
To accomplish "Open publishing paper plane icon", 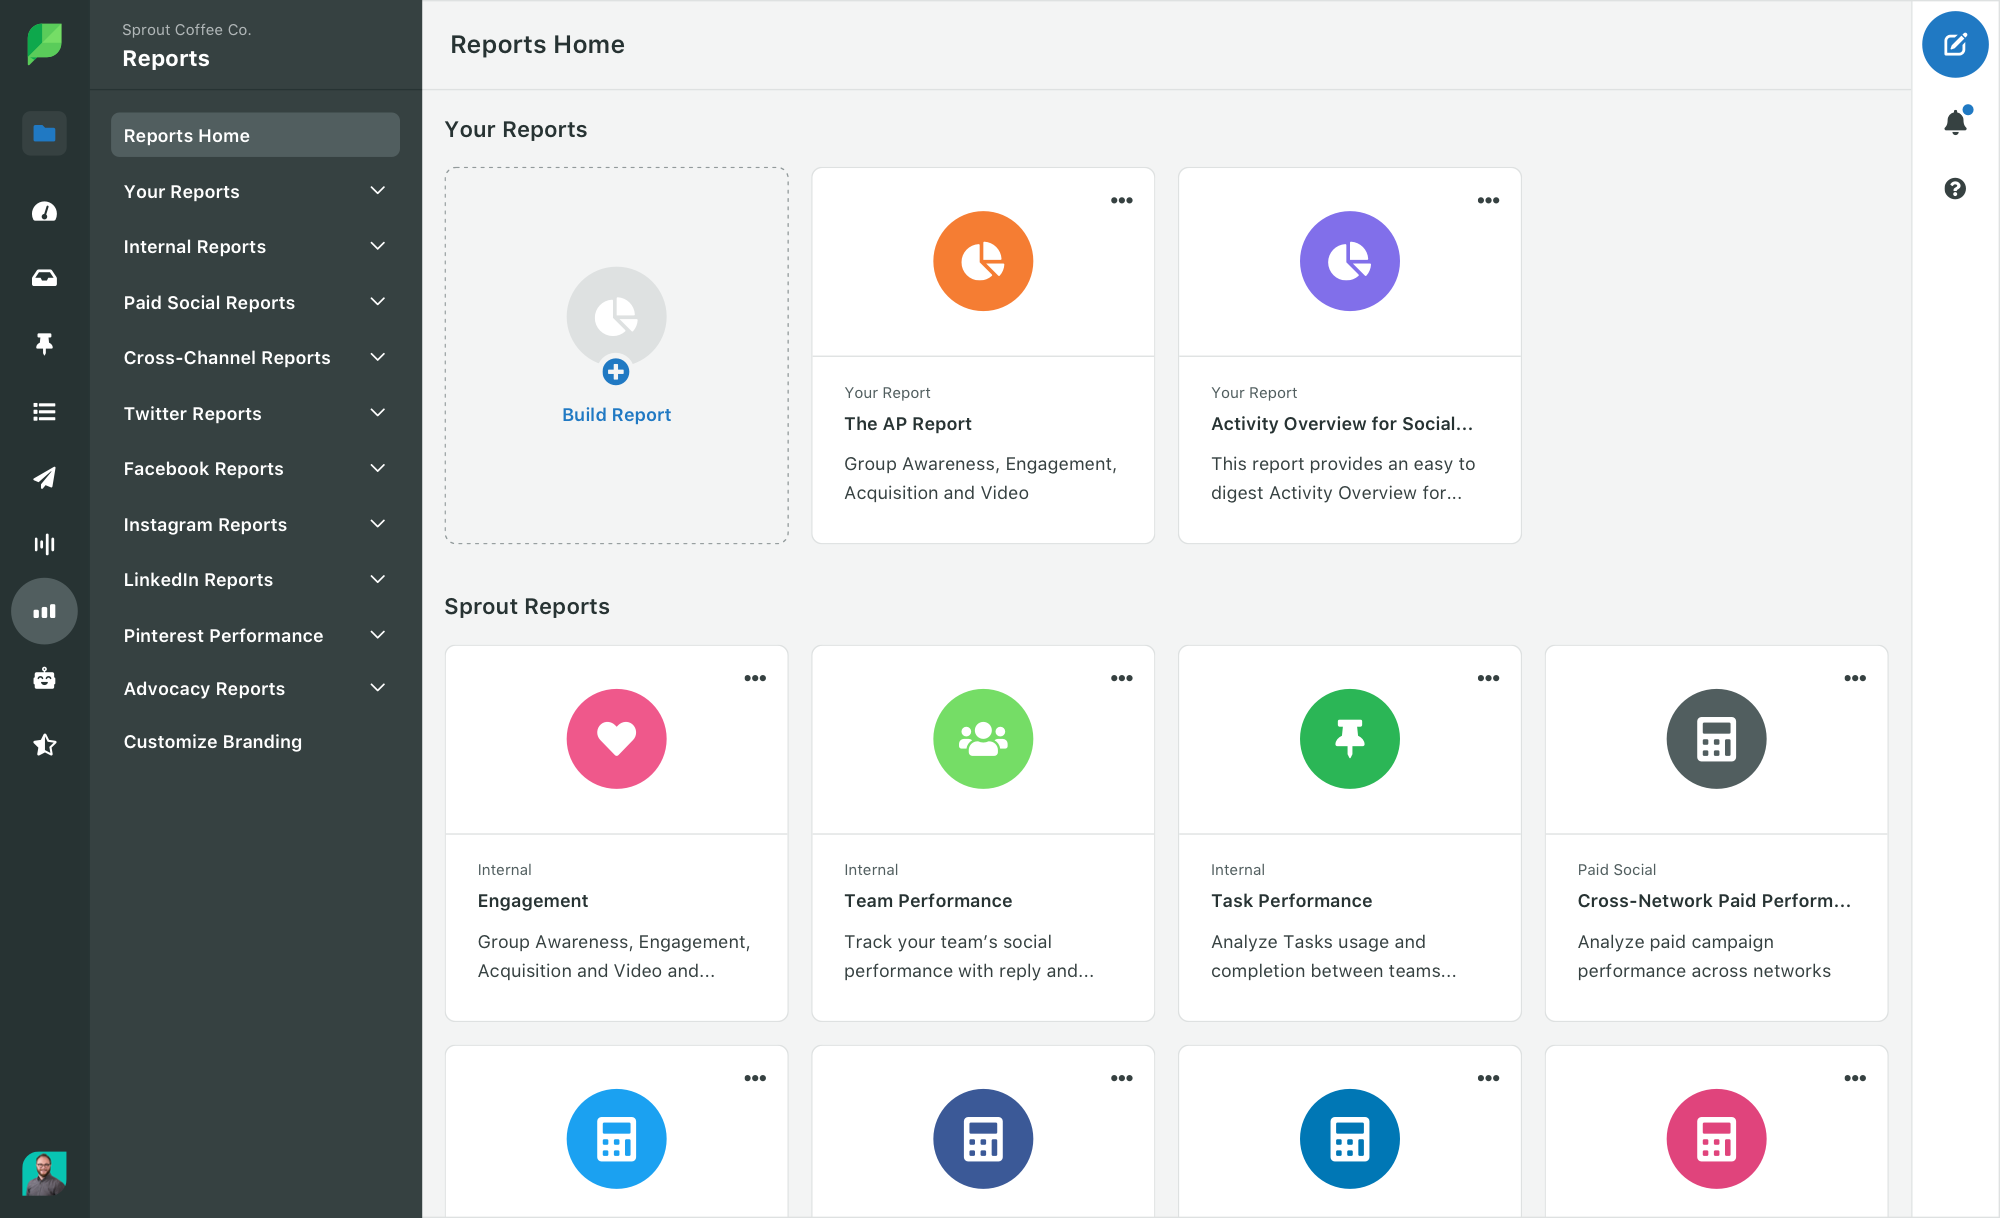I will click(x=44, y=478).
